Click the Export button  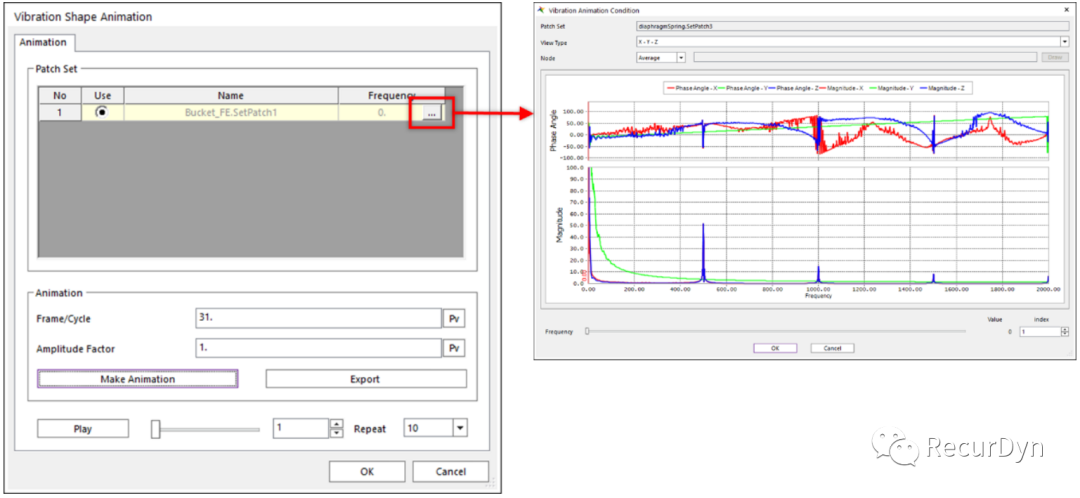(365, 379)
